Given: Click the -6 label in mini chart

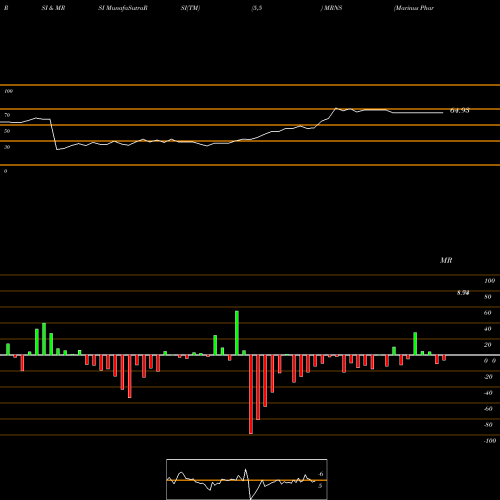Looking at the screenshot, I should coord(320,474).
